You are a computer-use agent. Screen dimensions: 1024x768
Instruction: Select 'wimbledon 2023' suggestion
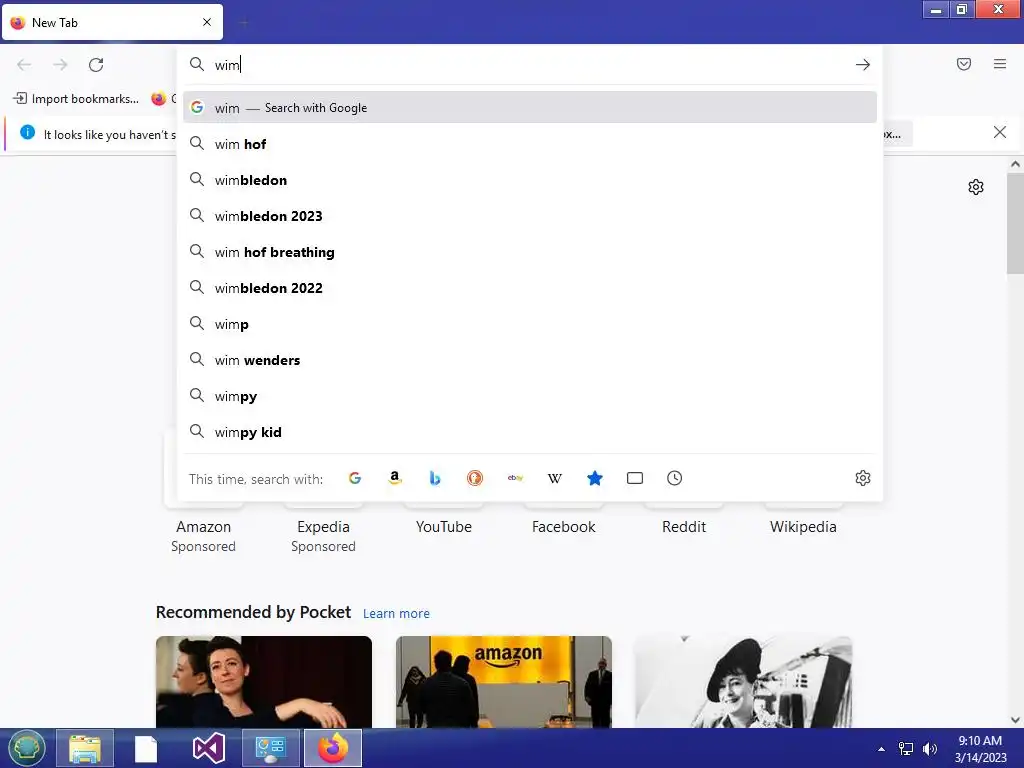pos(530,216)
